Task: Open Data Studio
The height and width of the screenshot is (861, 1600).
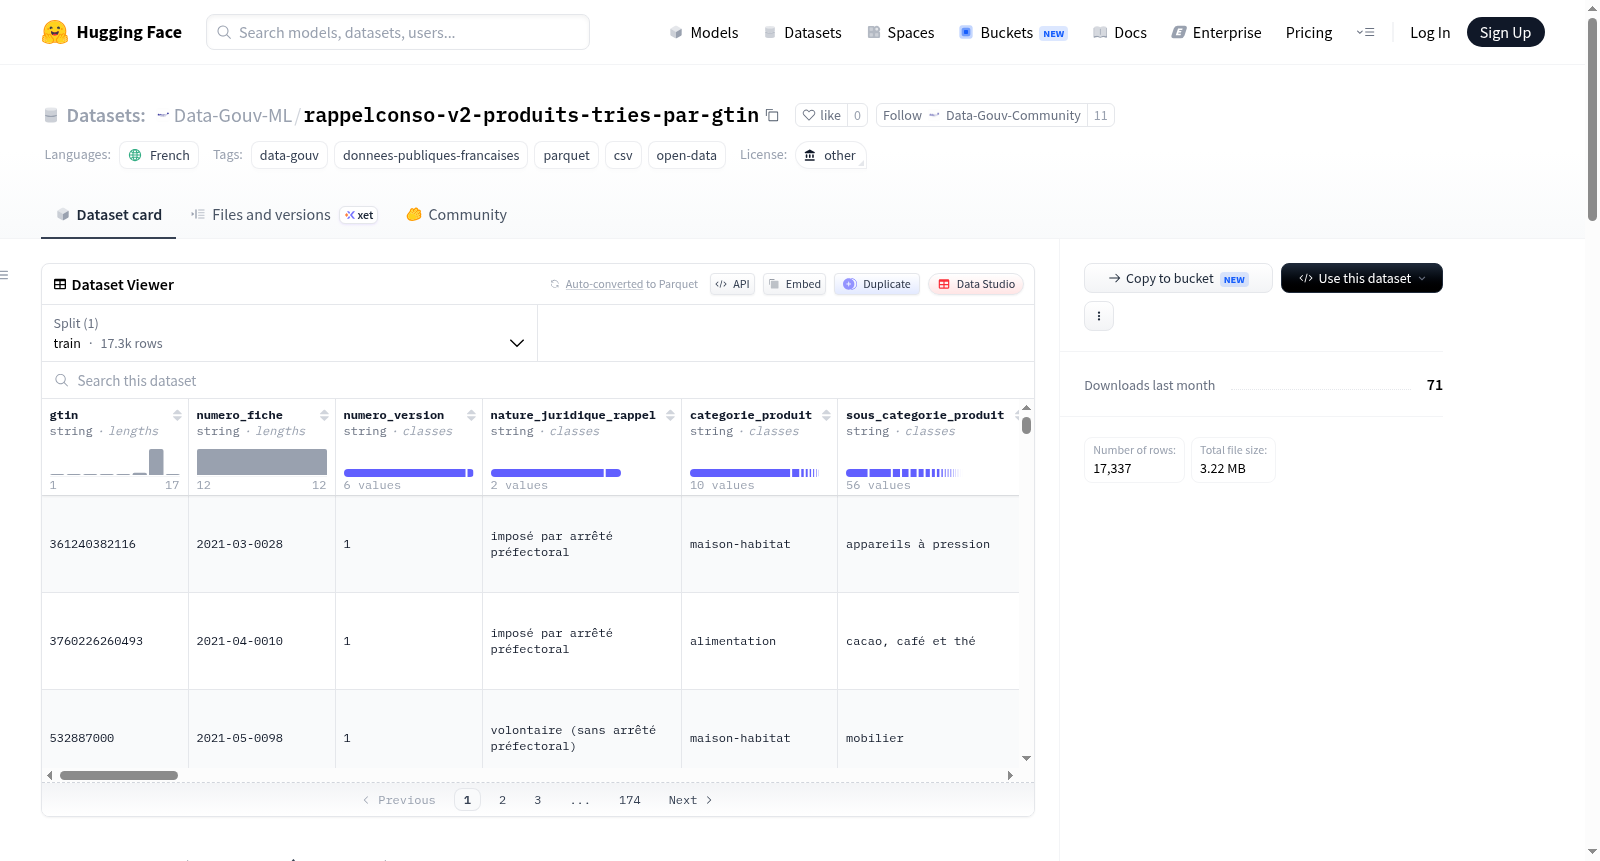Action: pos(975,284)
